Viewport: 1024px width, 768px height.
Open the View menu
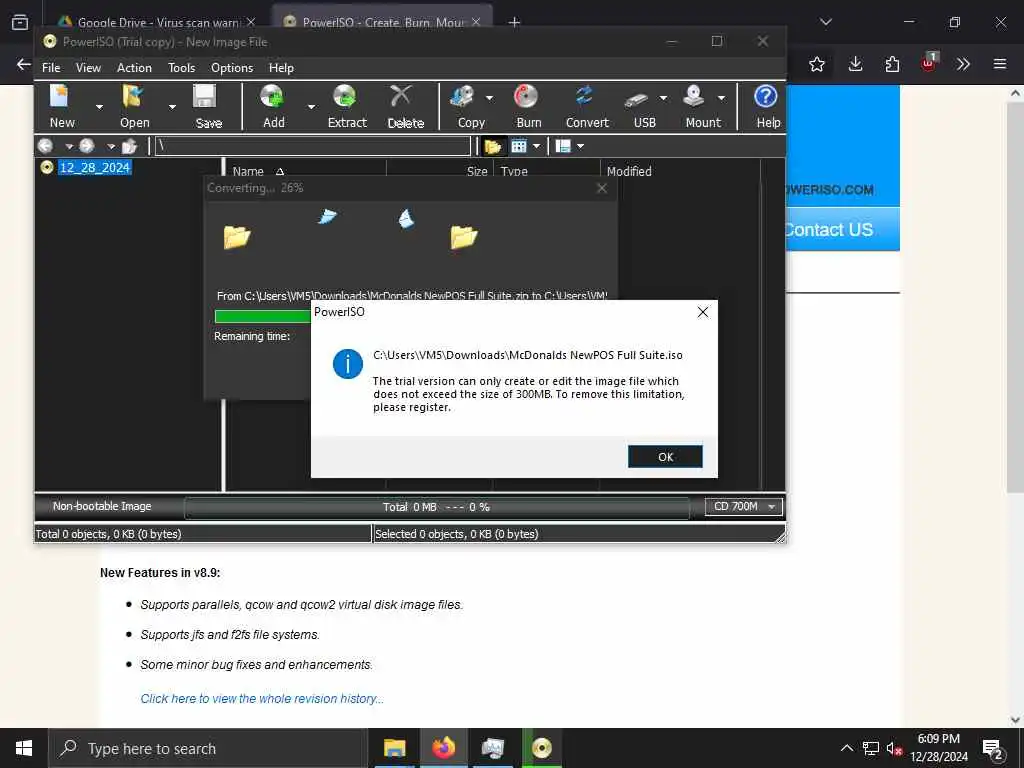[x=88, y=68]
